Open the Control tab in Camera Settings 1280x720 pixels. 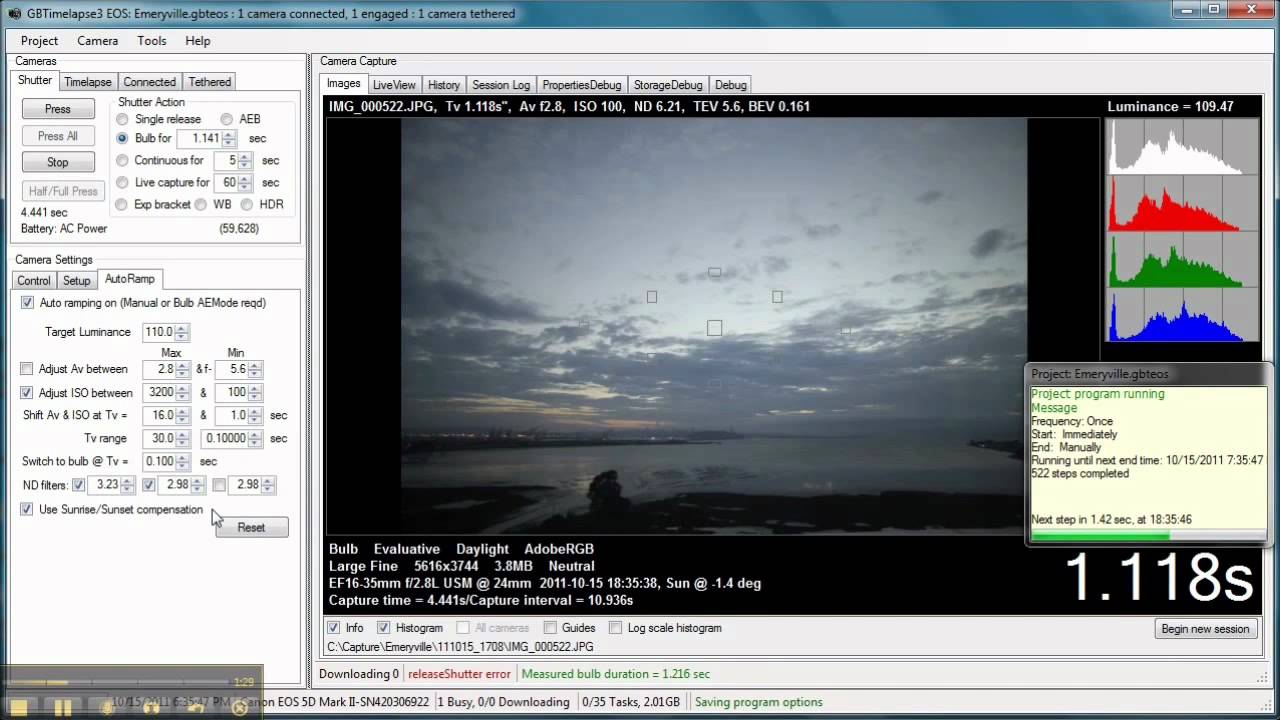click(x=34, y=281)
